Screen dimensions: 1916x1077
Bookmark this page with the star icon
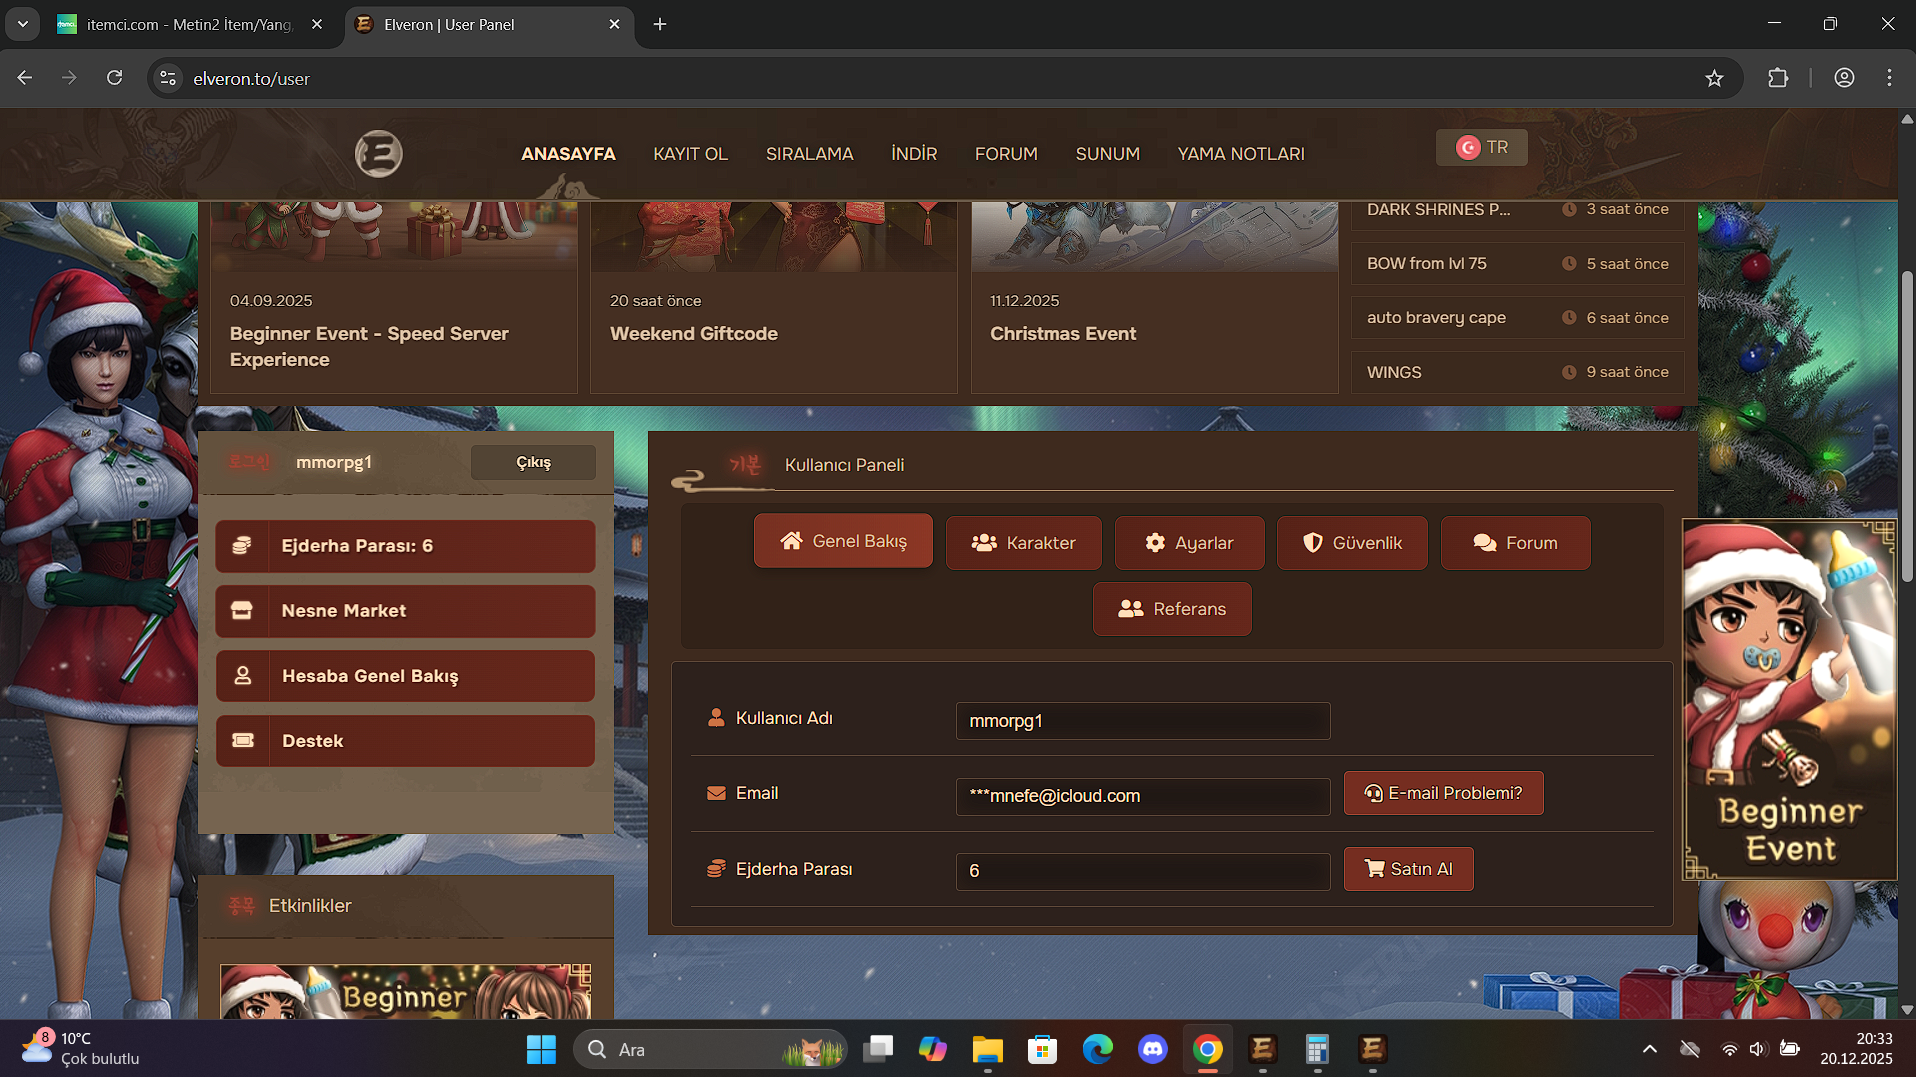tap(1714, 78)
